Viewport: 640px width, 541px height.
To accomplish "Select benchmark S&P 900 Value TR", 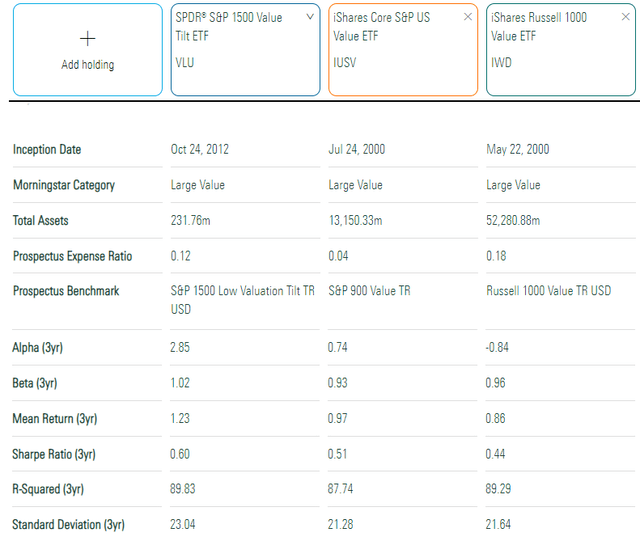I will click(x=369, y=291).
